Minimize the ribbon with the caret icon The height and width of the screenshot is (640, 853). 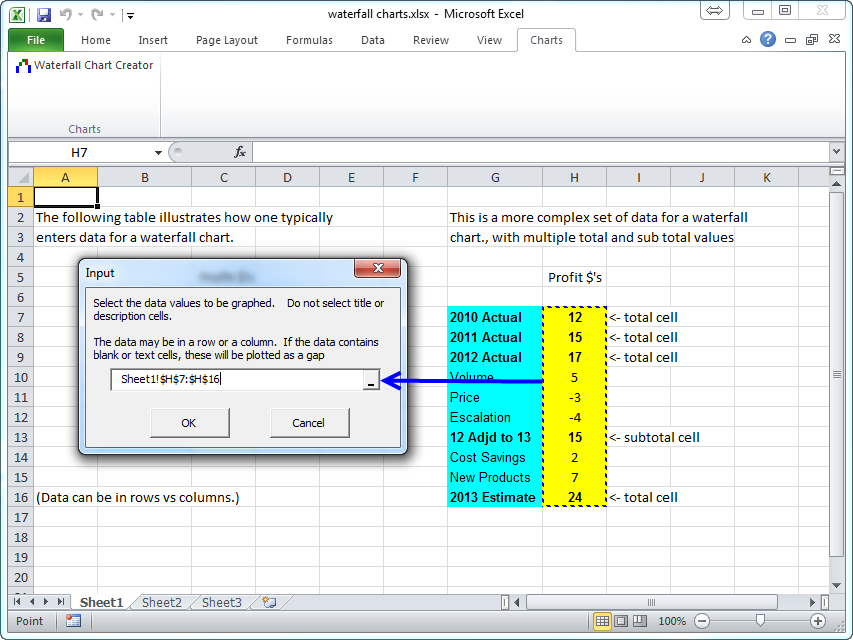click(747, 41)
